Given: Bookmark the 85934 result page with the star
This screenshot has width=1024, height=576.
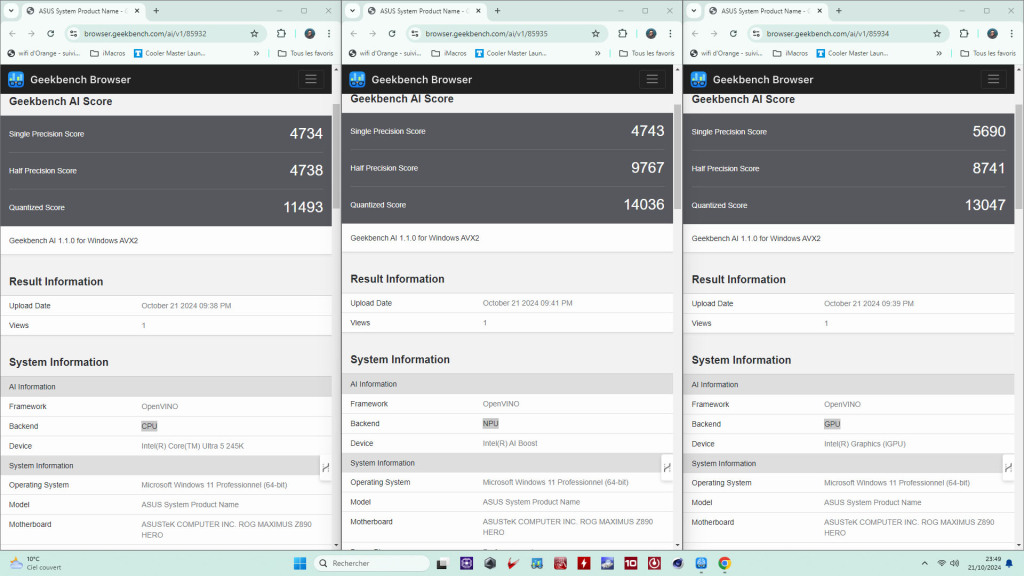Looking at the screenshot, I should (x=937, y=33).
